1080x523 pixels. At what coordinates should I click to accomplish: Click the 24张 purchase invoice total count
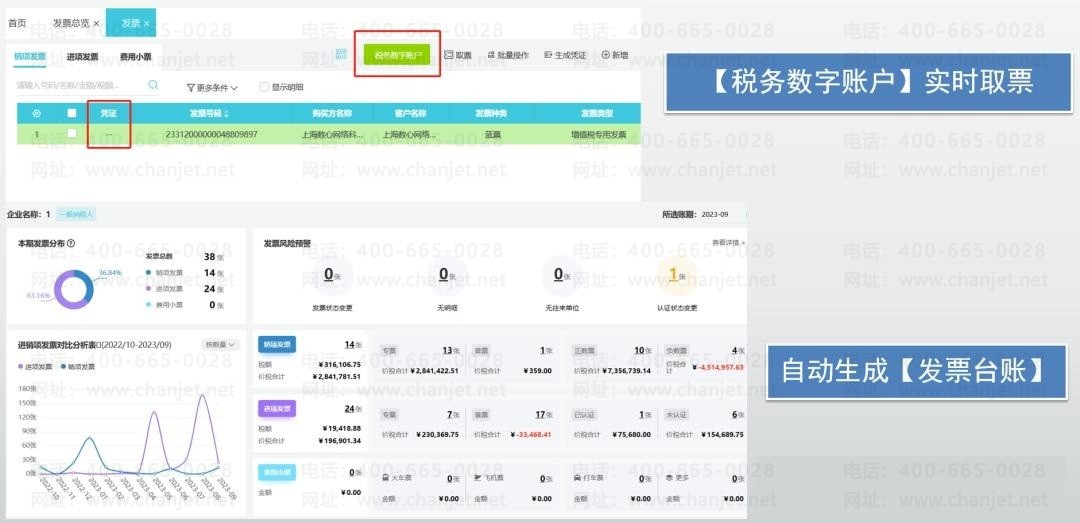pyautogui.click(x=353, y=409)
